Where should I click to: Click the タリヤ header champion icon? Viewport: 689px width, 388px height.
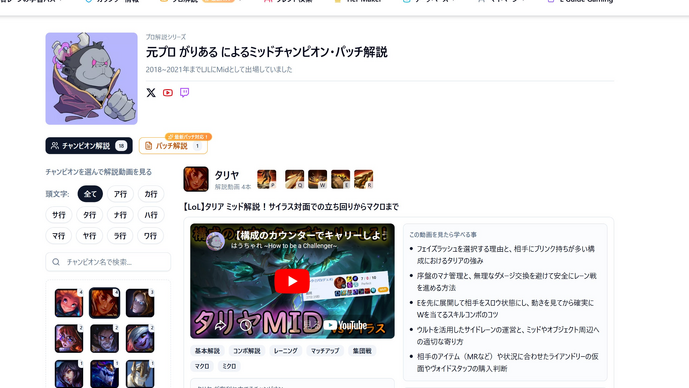pyautogui.click(x=196, y=179)
